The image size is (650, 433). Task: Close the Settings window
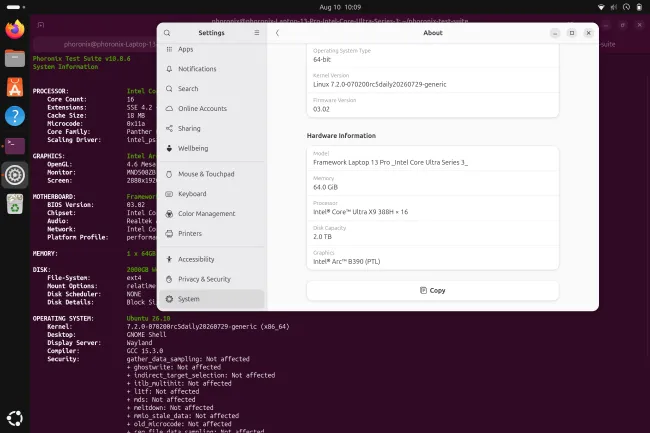[588, 33]
